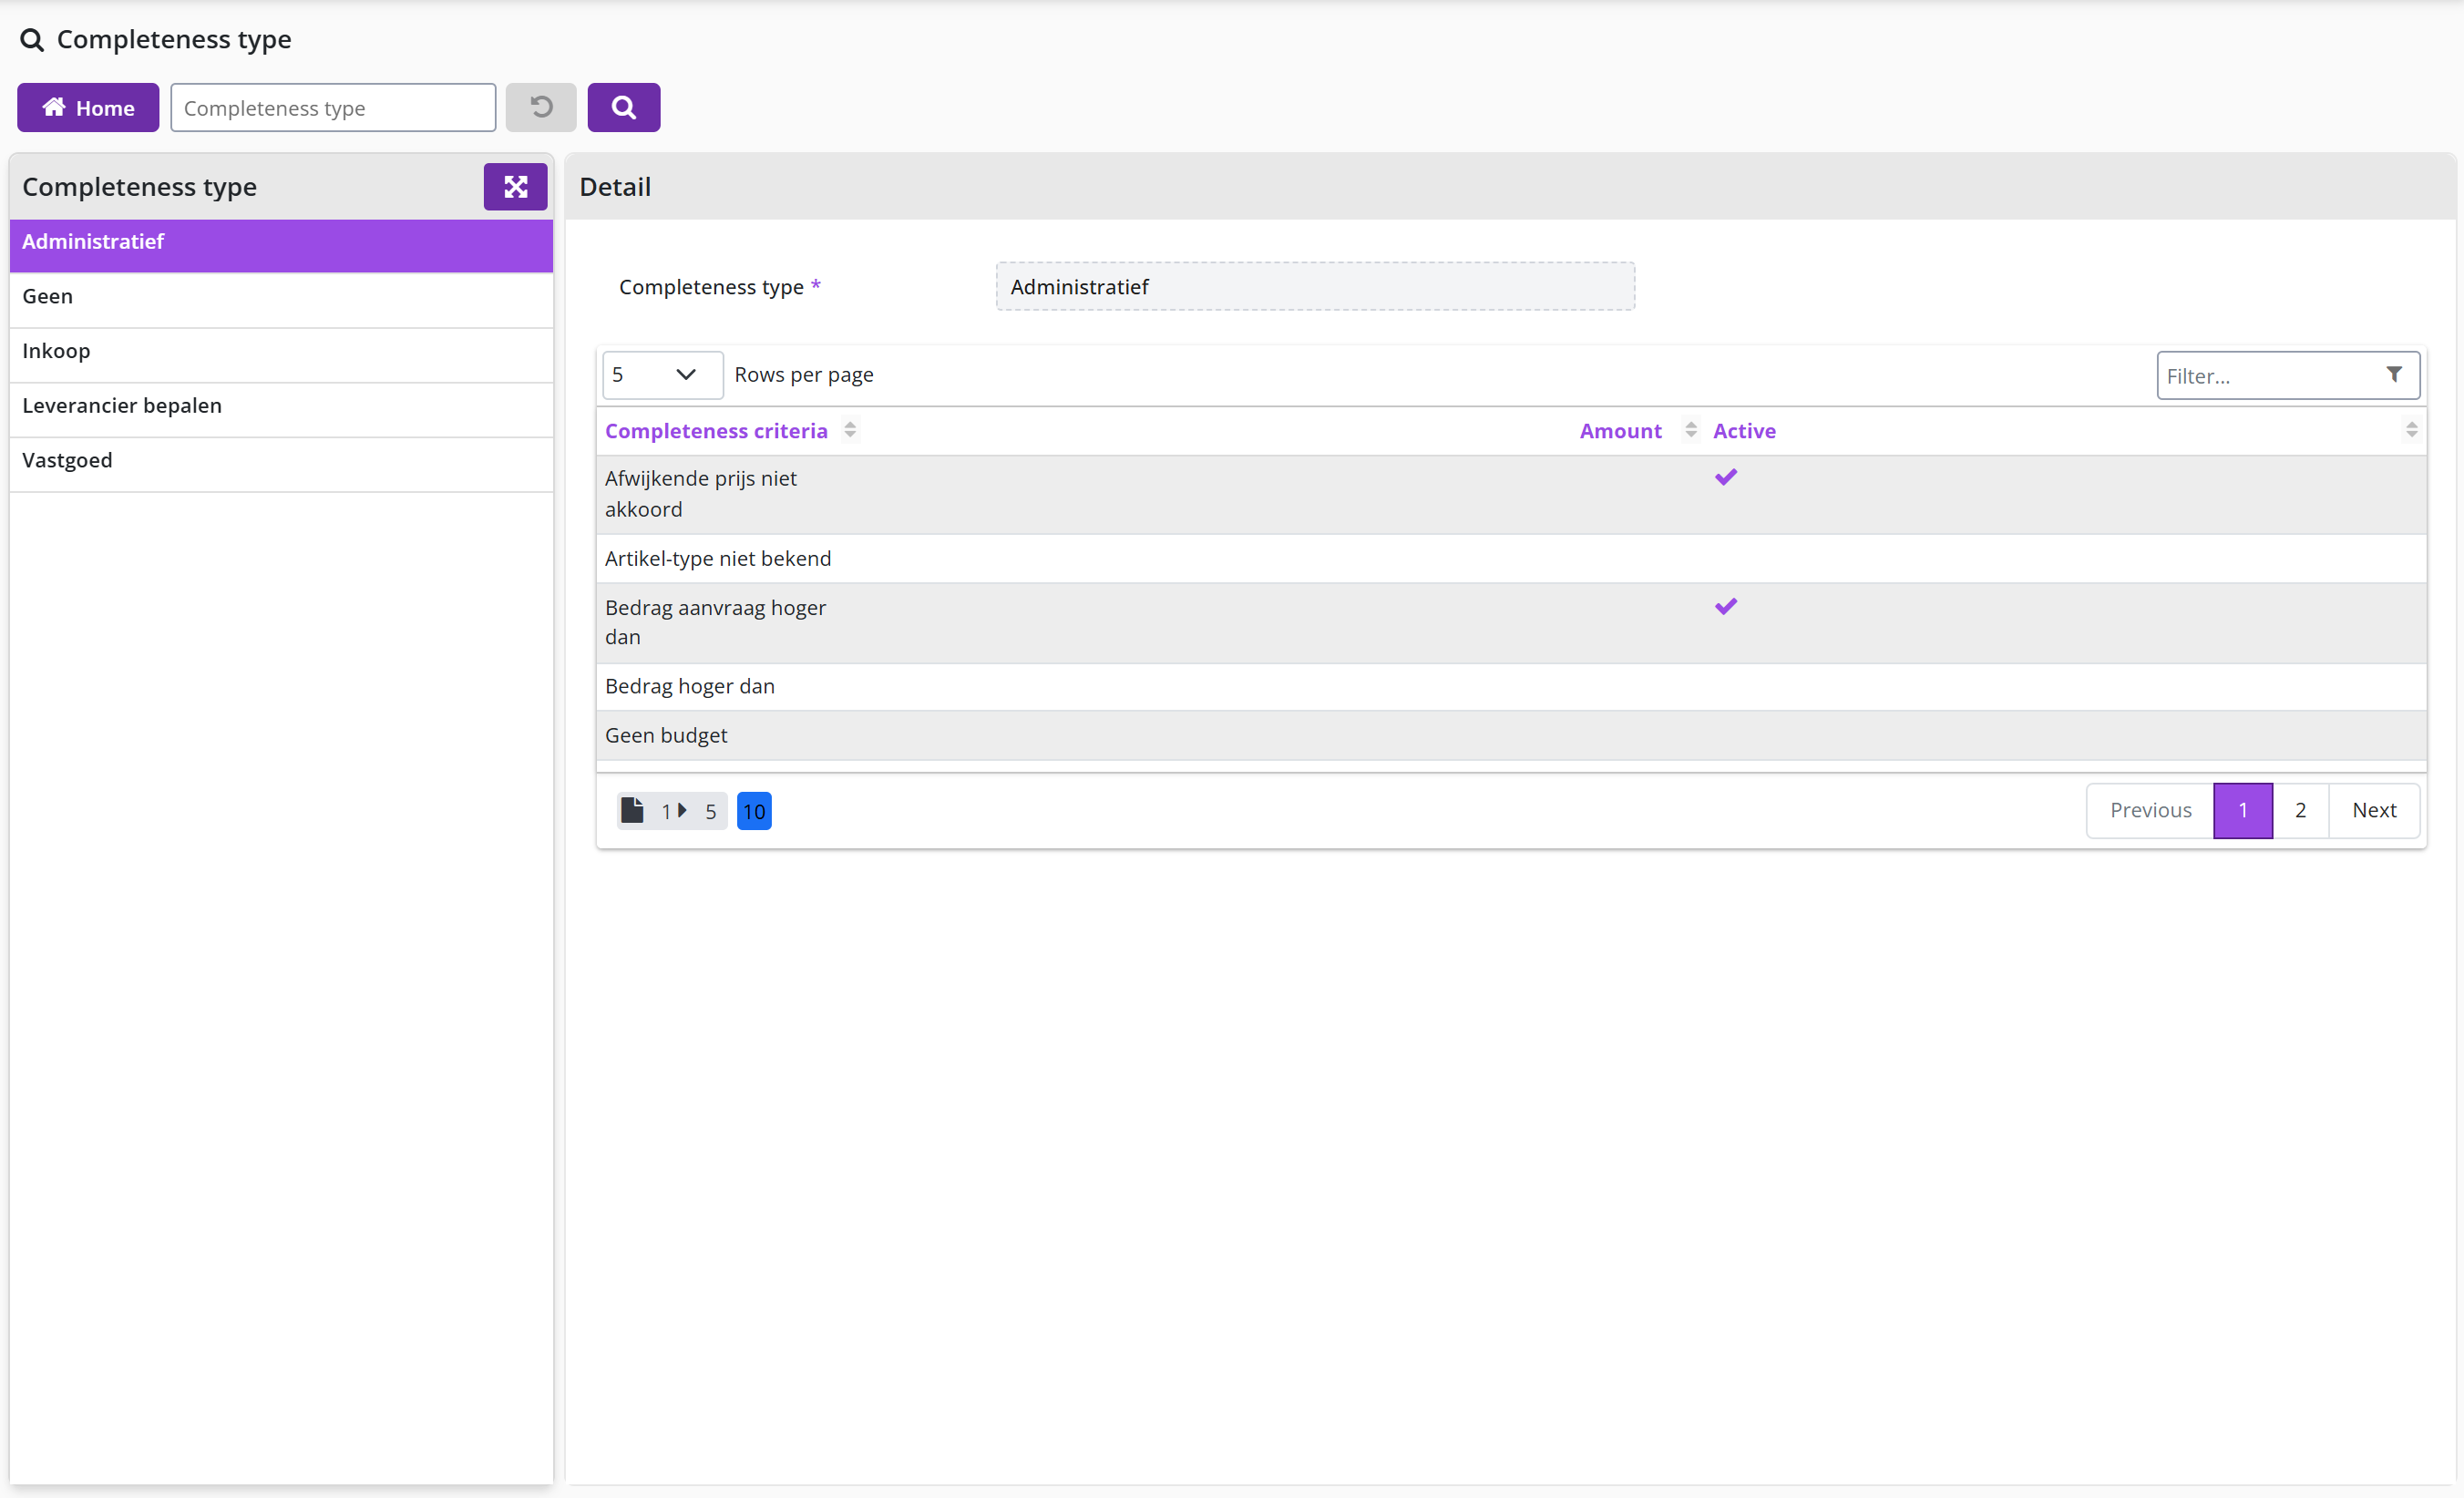Image resolution: width=2464 pixels, height=1498 pixels.
Task: Click the Previous page button
Action: click(2150, 811)
